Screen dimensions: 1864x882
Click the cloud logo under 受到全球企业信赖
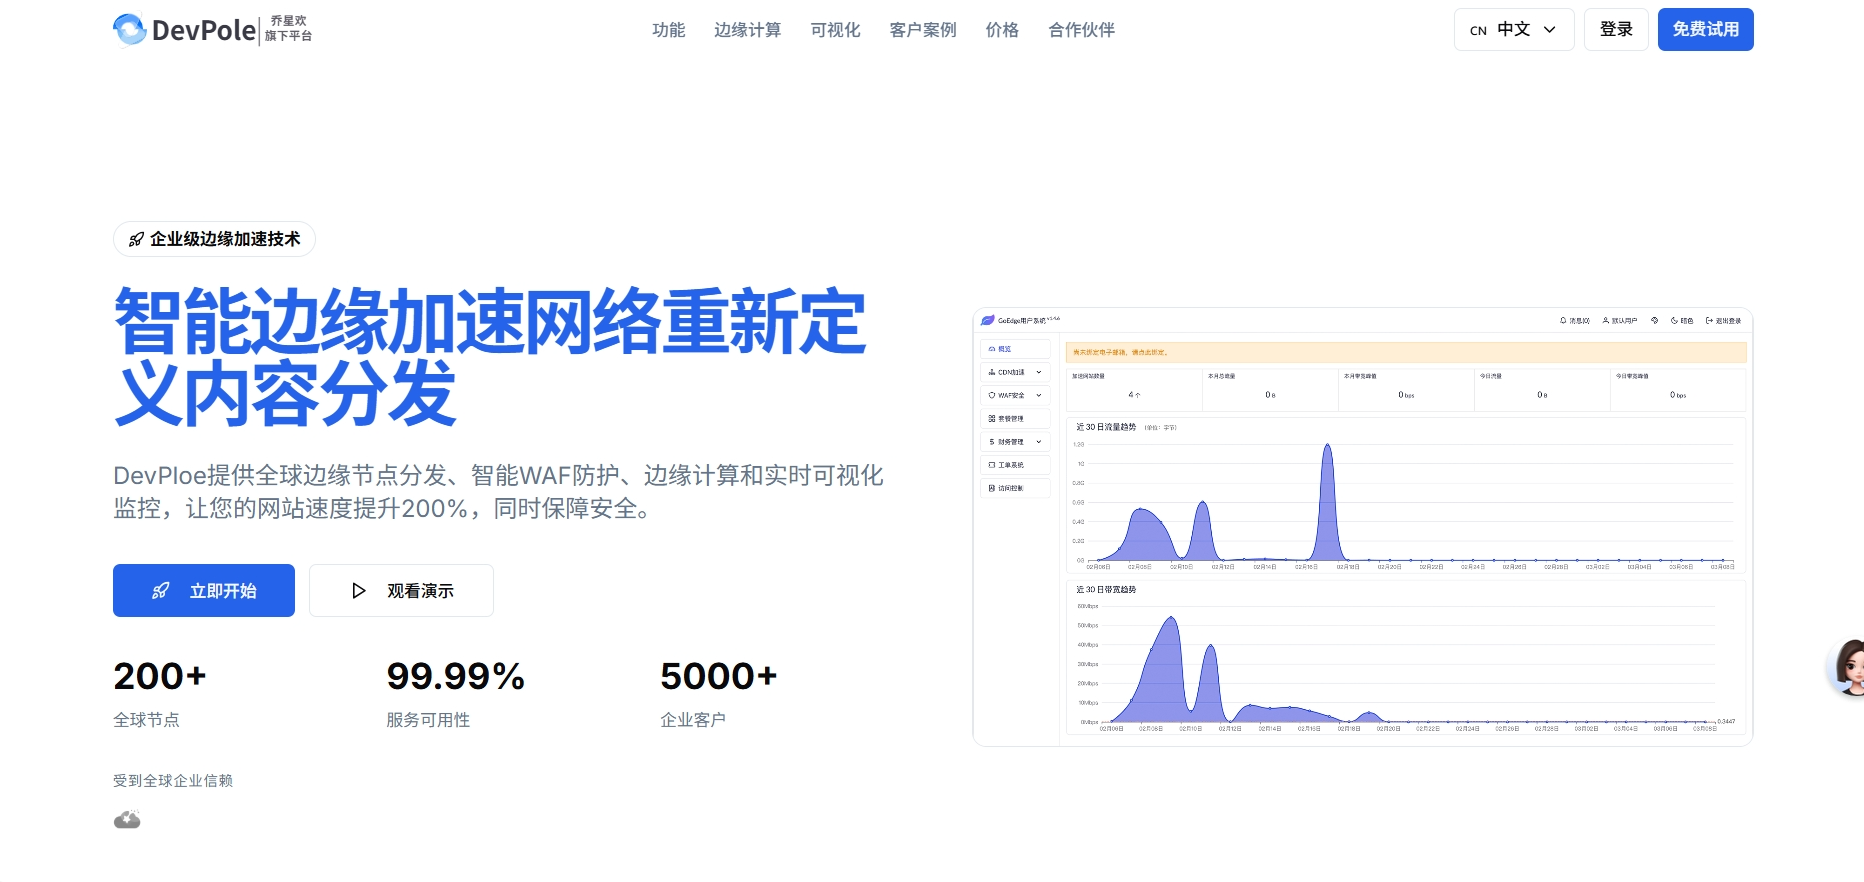pyautogui.click(x=127, y=820)
